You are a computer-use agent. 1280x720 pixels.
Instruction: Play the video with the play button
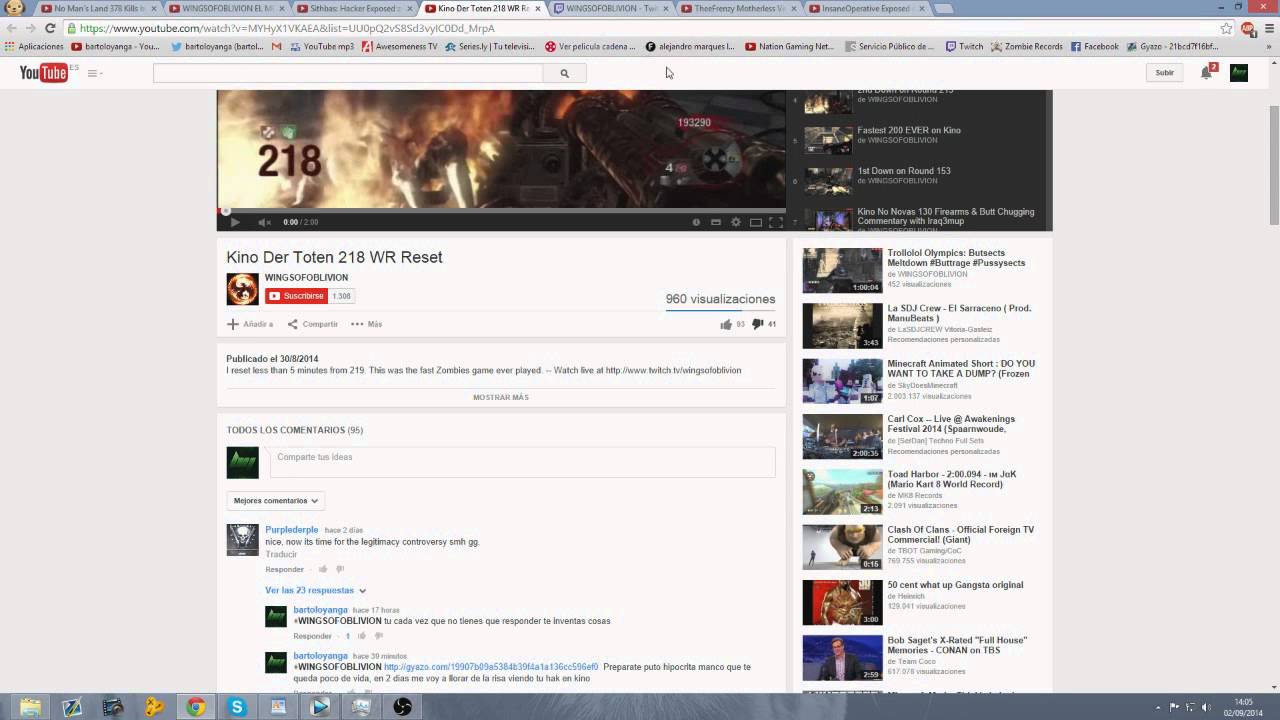[235, 222]
